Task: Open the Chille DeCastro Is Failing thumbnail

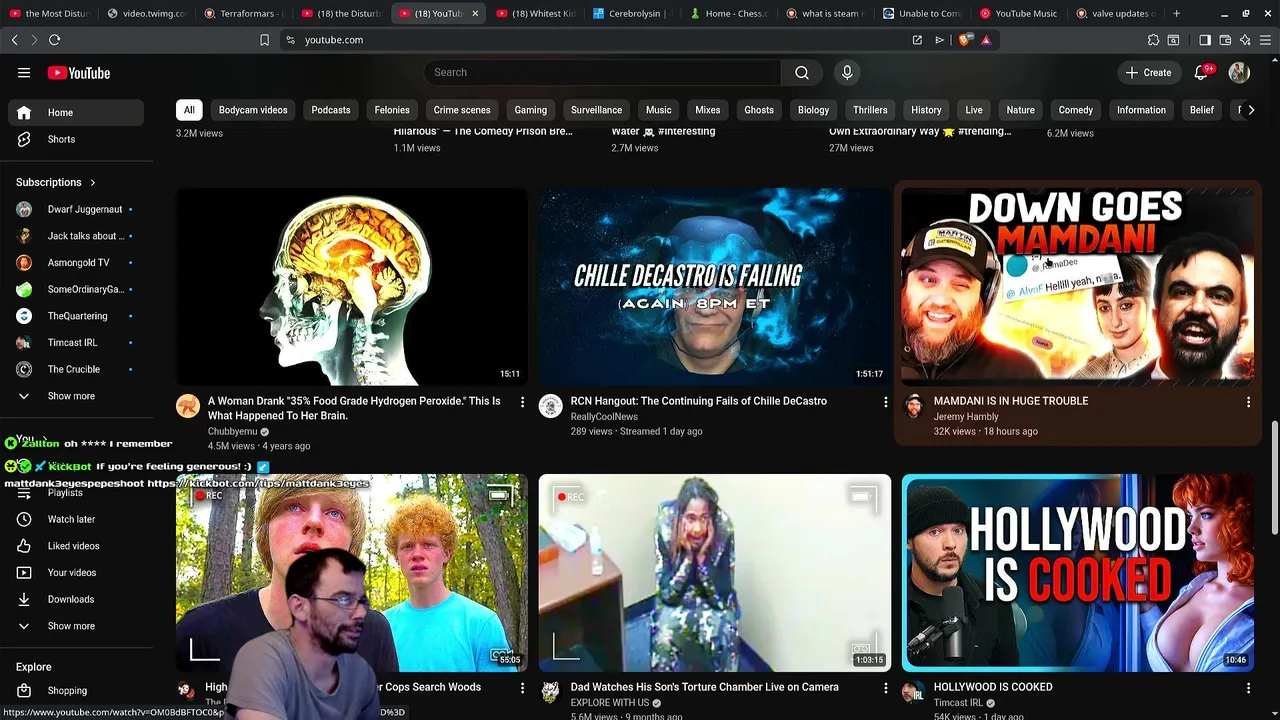Action: click(715, 287)
